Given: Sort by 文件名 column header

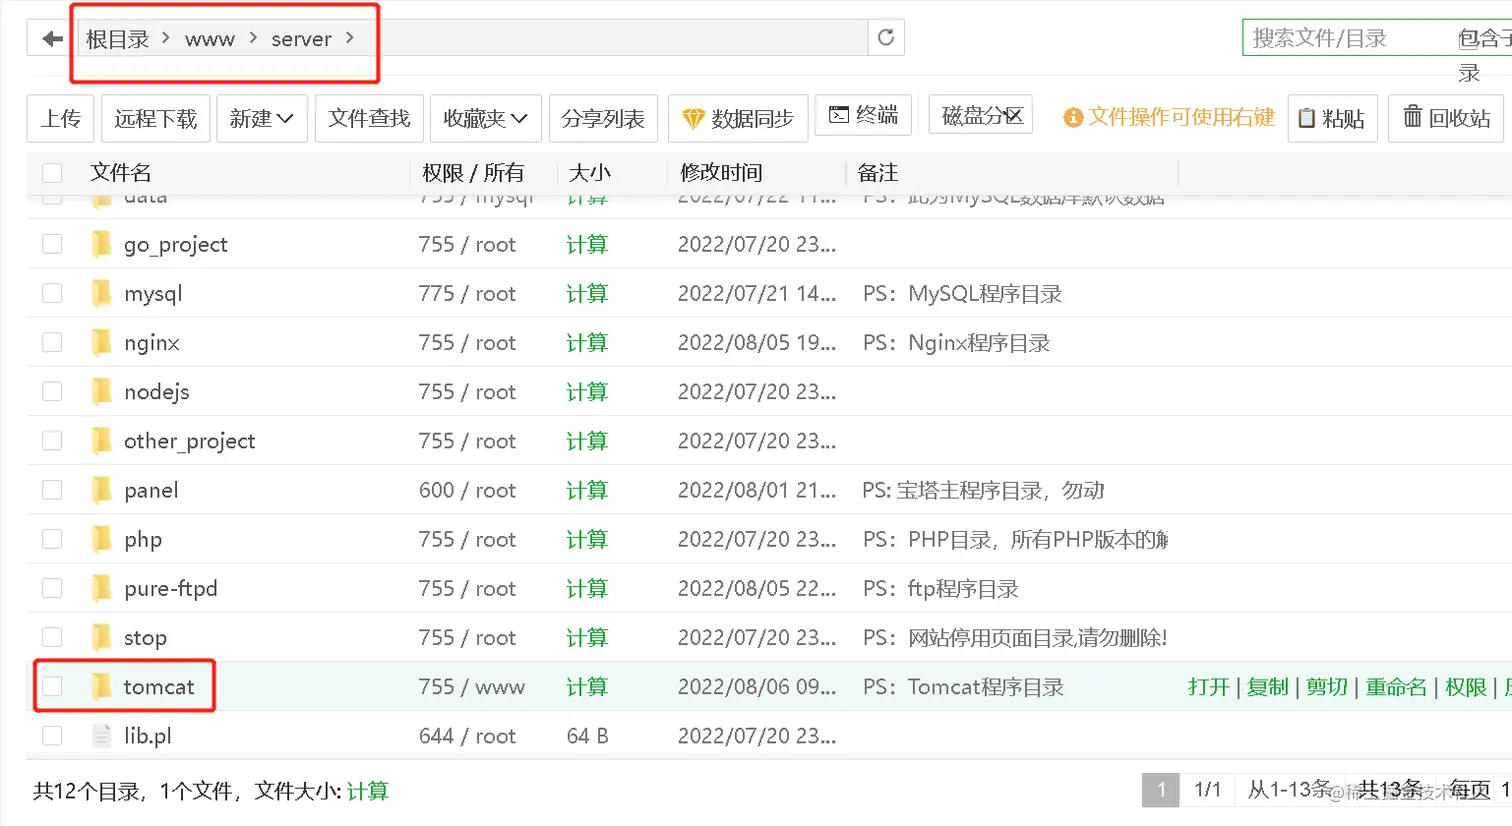Looking at the screenshot, I should [121, 173].
